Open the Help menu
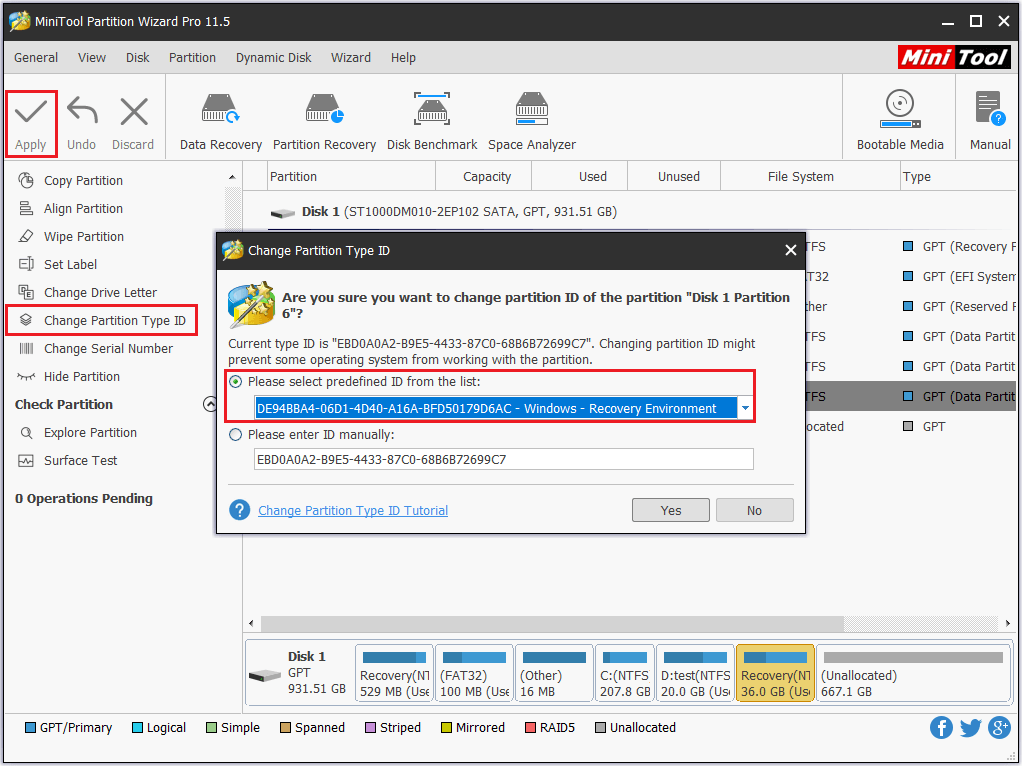The width and height of the screenshot is (1022, 766). pyautogui.click(x=403, y=57)
